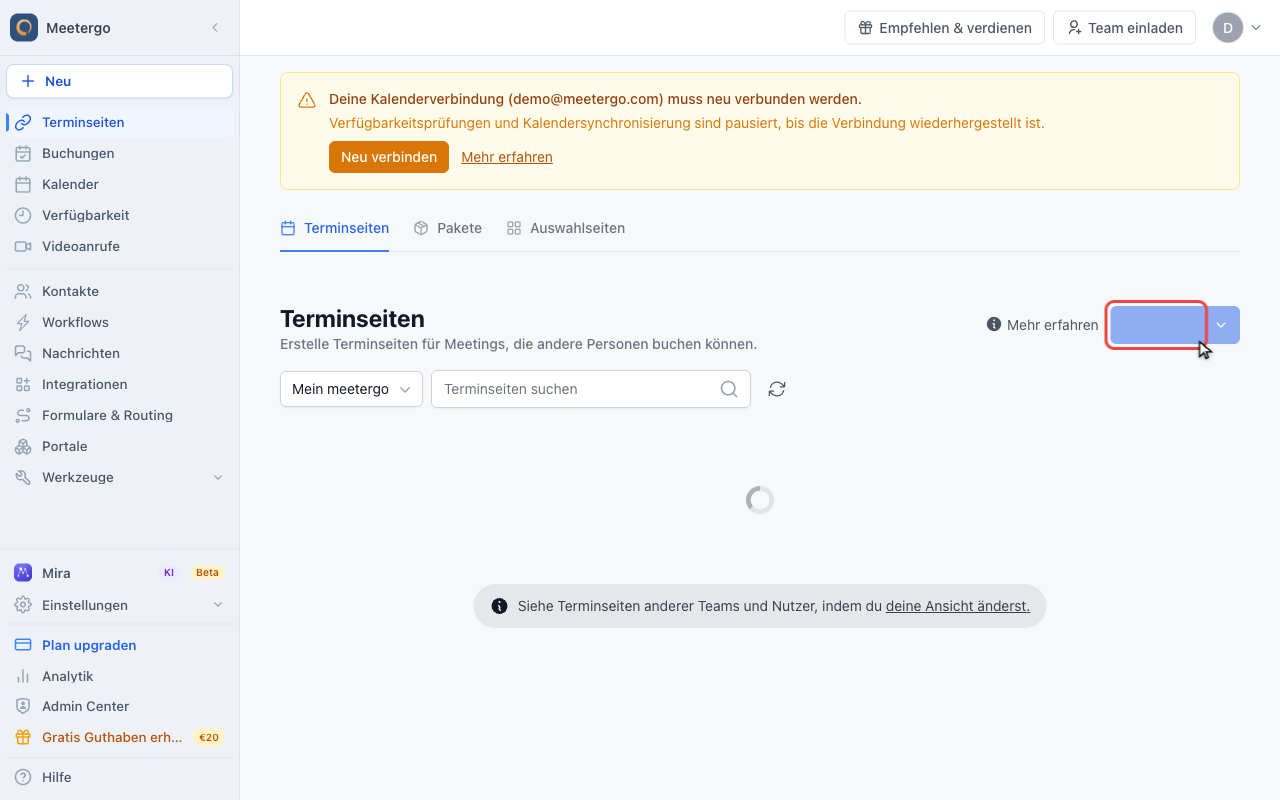
Task: Click the Neu verbinden button
Action: click(389, 157)
